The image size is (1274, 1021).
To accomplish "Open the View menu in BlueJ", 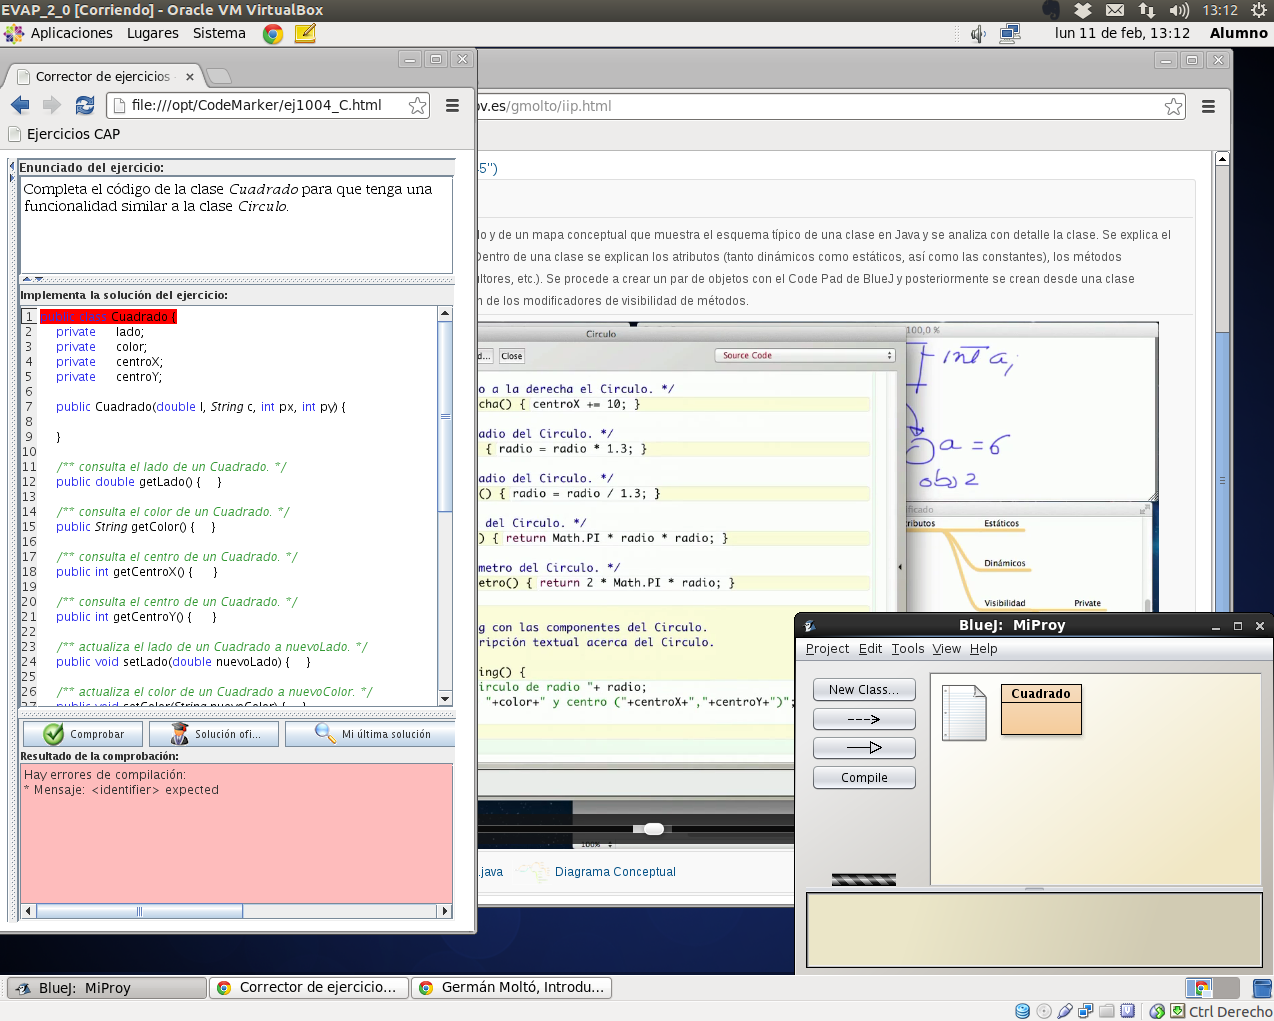I will click(x=946, y=649).
